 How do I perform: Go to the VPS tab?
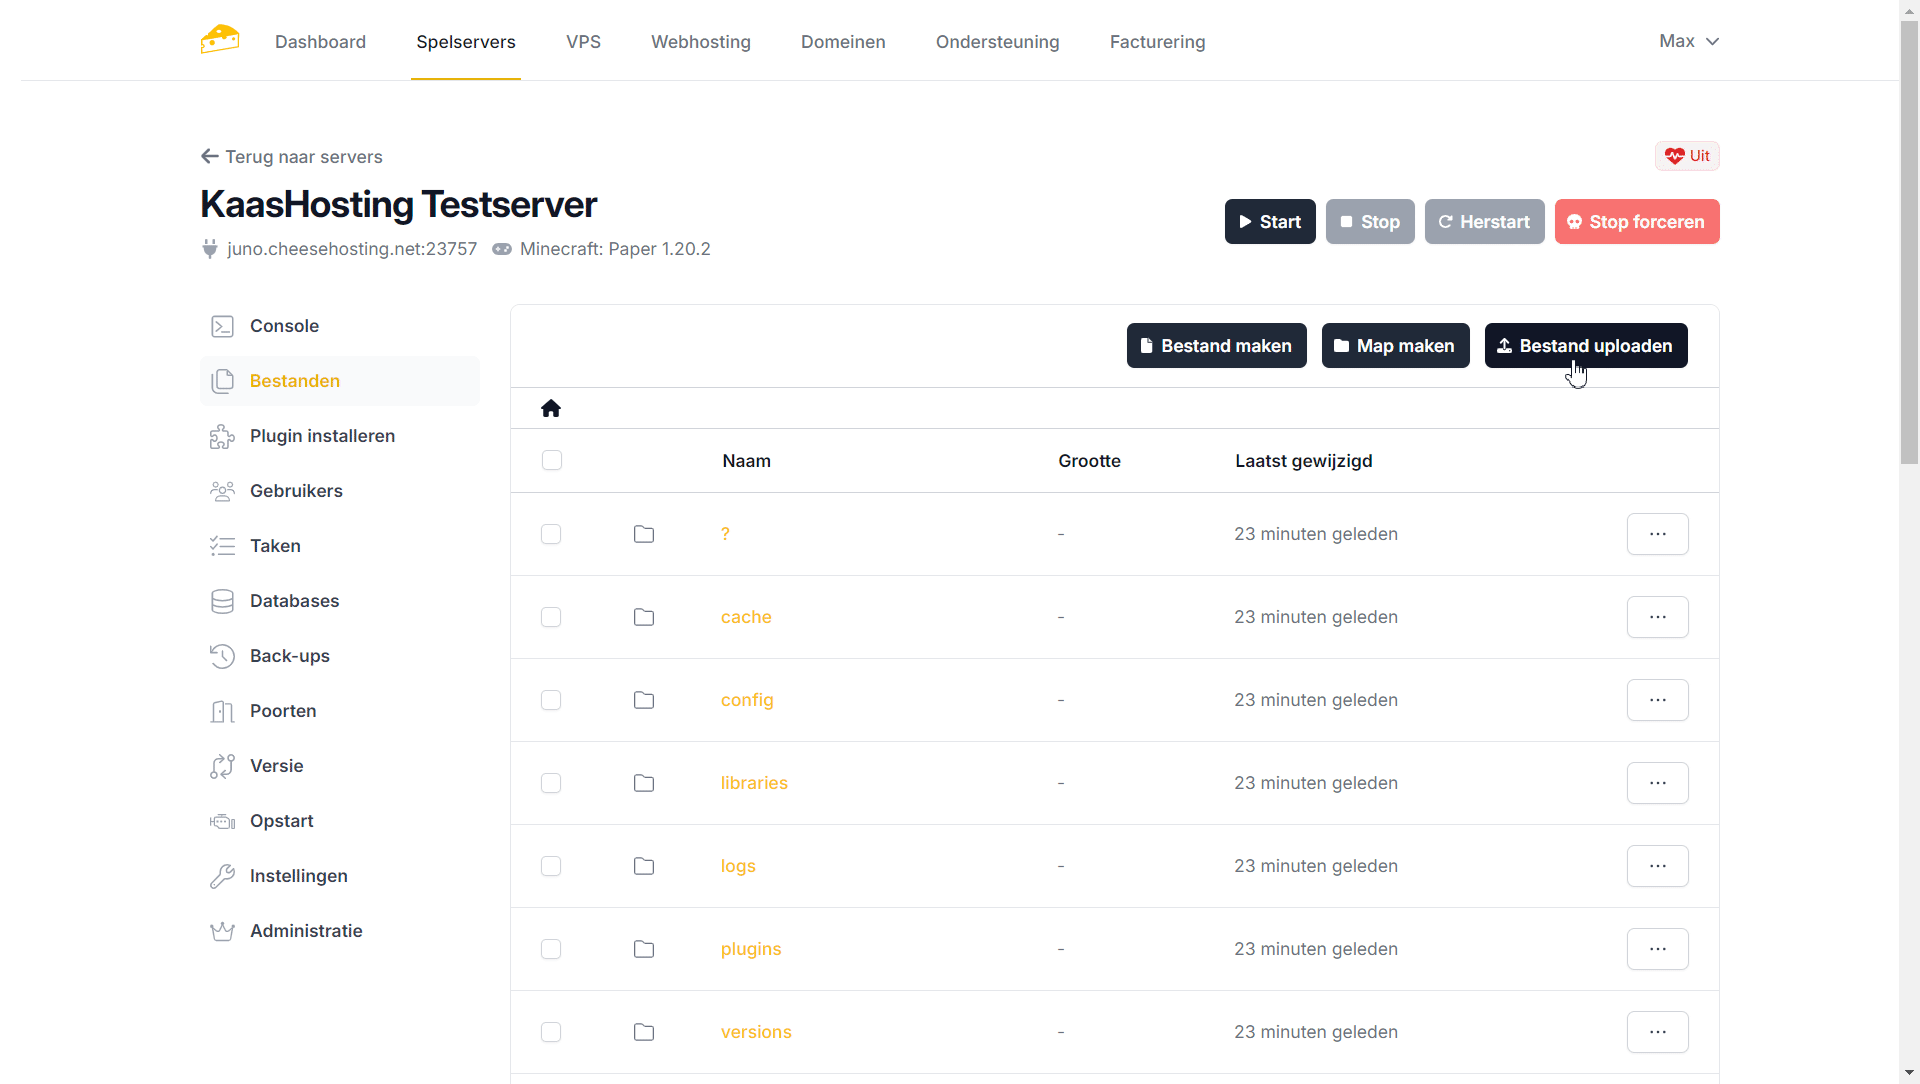pyautogui.click(x=583, y=42)
